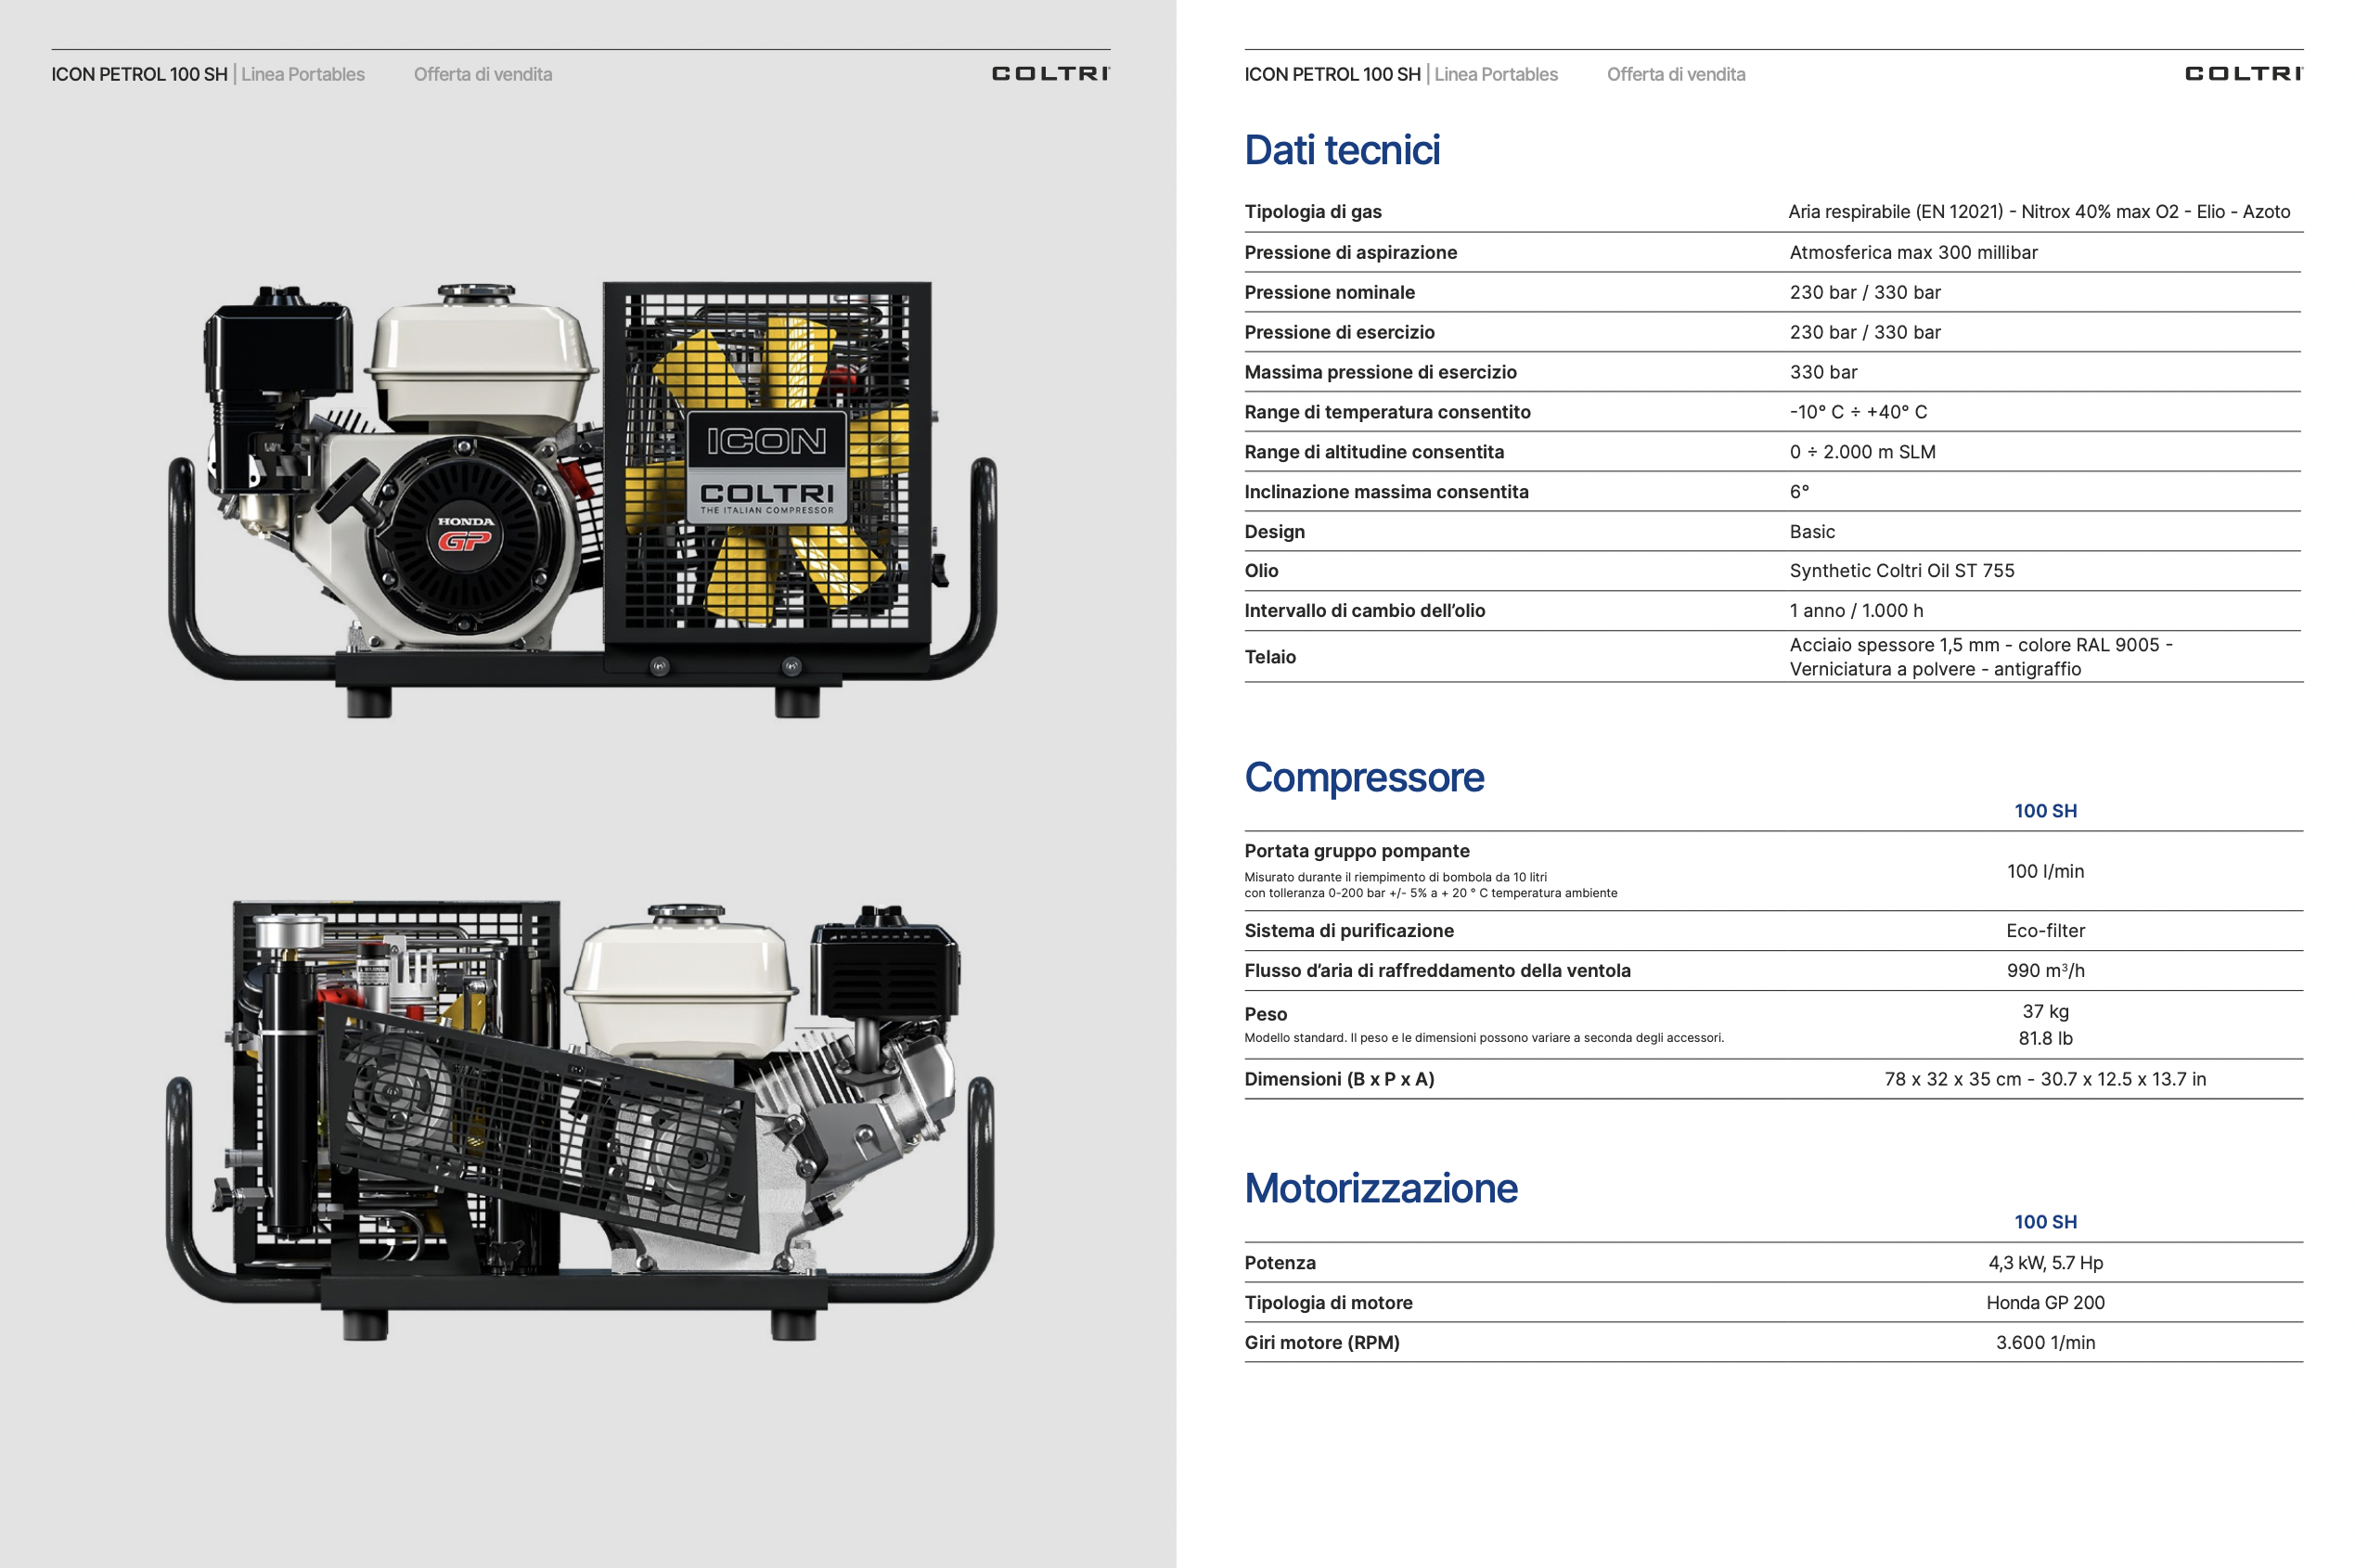The width and height of the screenshot is (2355, 1568).
Task: Click the Dati tecnici heading
Action: click(1341, 150)
